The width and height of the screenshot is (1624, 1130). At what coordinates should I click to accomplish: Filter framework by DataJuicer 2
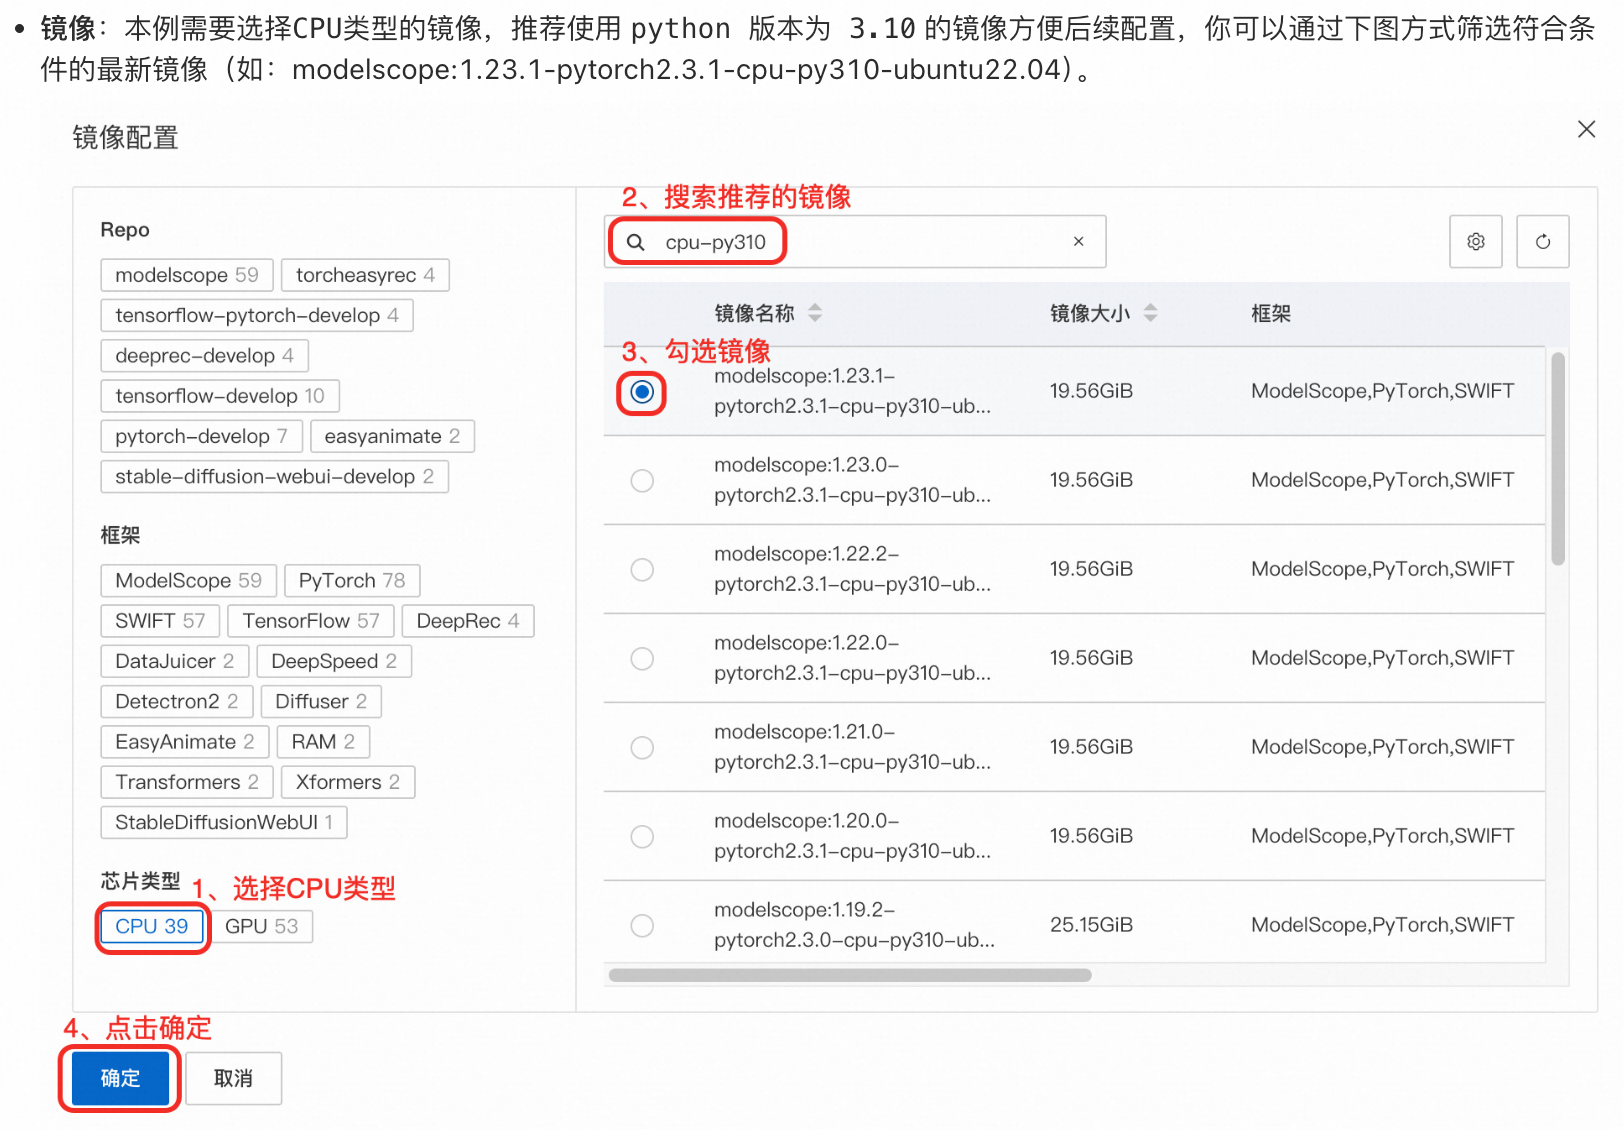click(175, 661)
